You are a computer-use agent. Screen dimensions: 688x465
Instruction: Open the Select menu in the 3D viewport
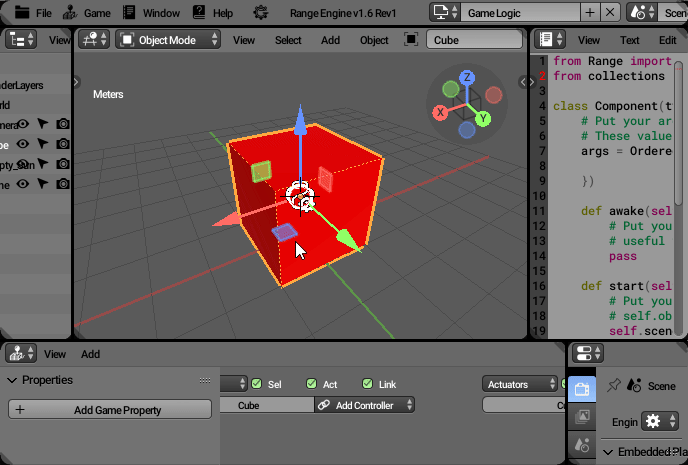coord(288,40)
